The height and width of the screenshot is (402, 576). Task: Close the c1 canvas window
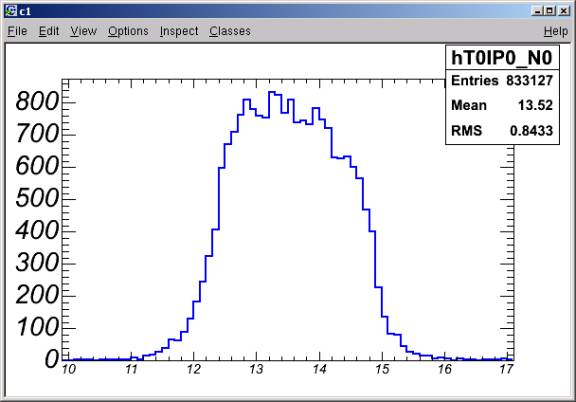coord(564,11)
